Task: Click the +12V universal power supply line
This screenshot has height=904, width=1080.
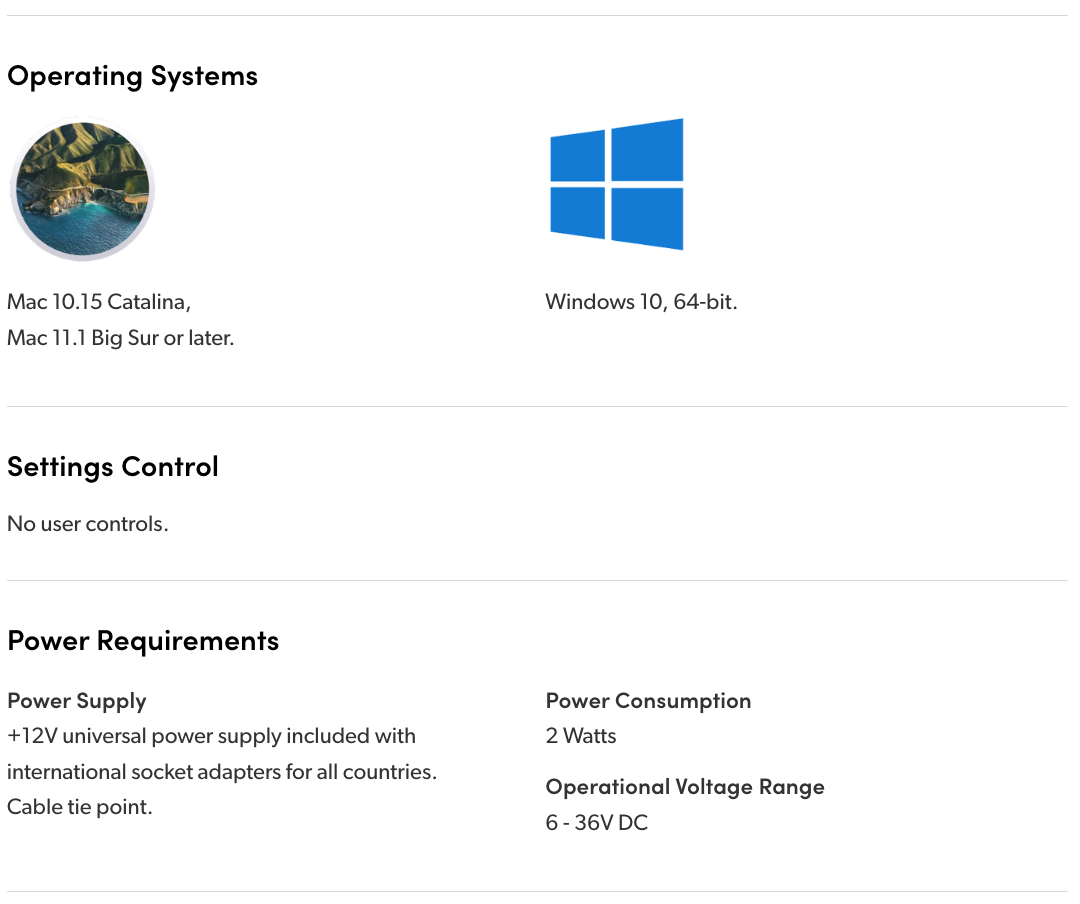Action: (x=211, y=736)
